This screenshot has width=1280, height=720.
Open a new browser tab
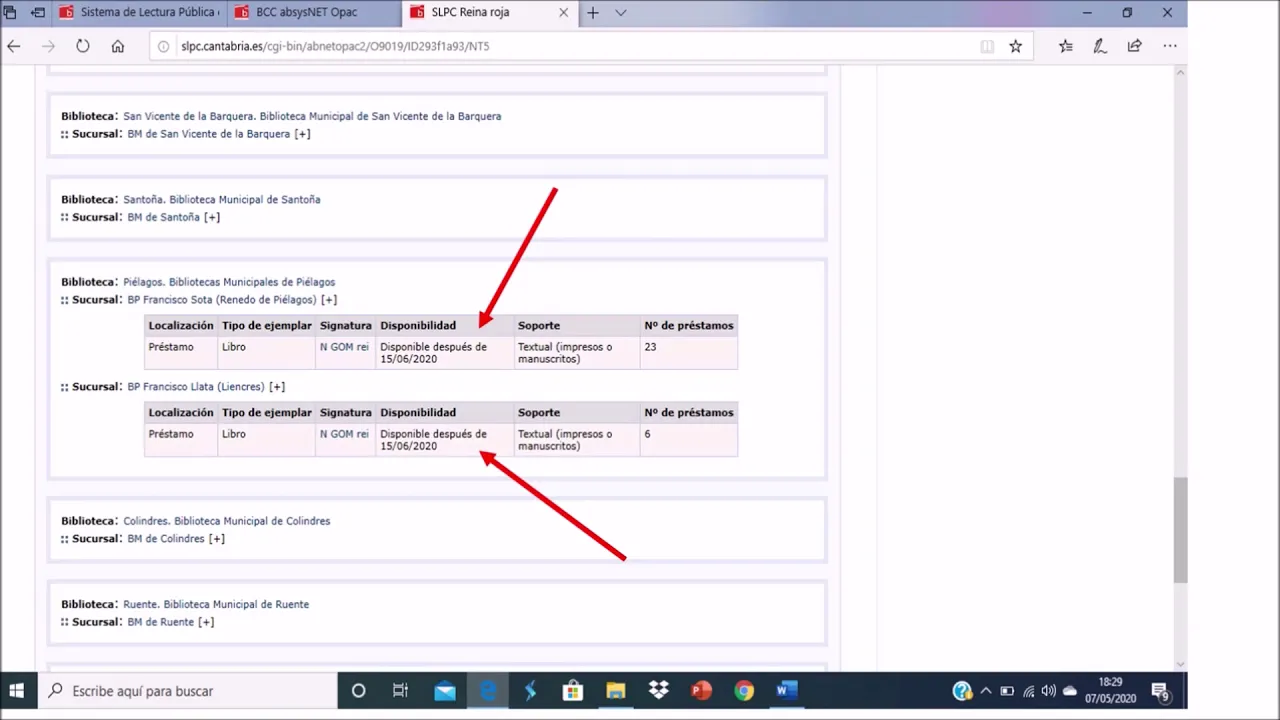pyautogui.click(x=593, y=13)
